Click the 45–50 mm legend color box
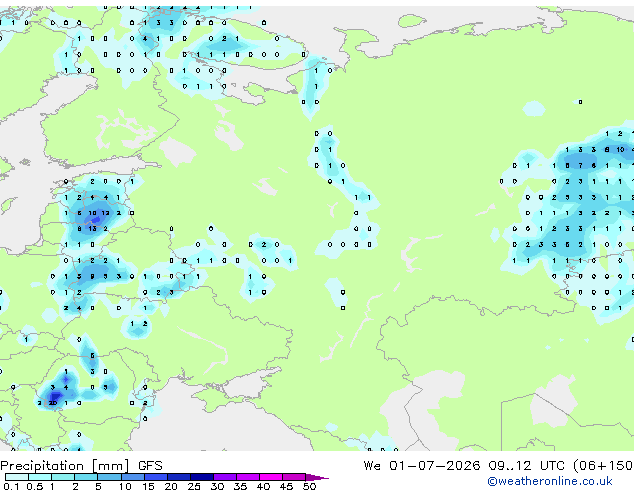 pos(294,477)
